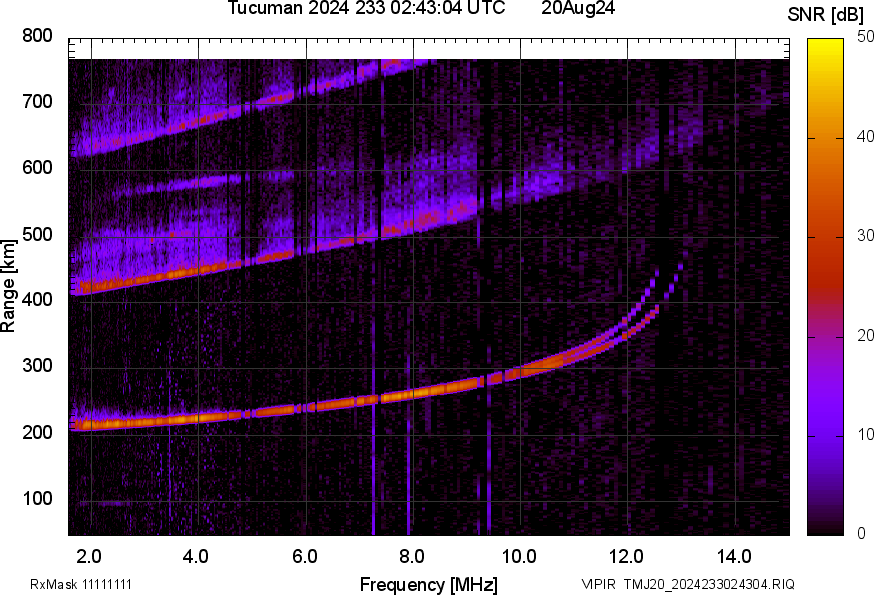Viewport: 874px width, 595px height.
Task: Click the range axis label '400'
Action: pos(37,299)
